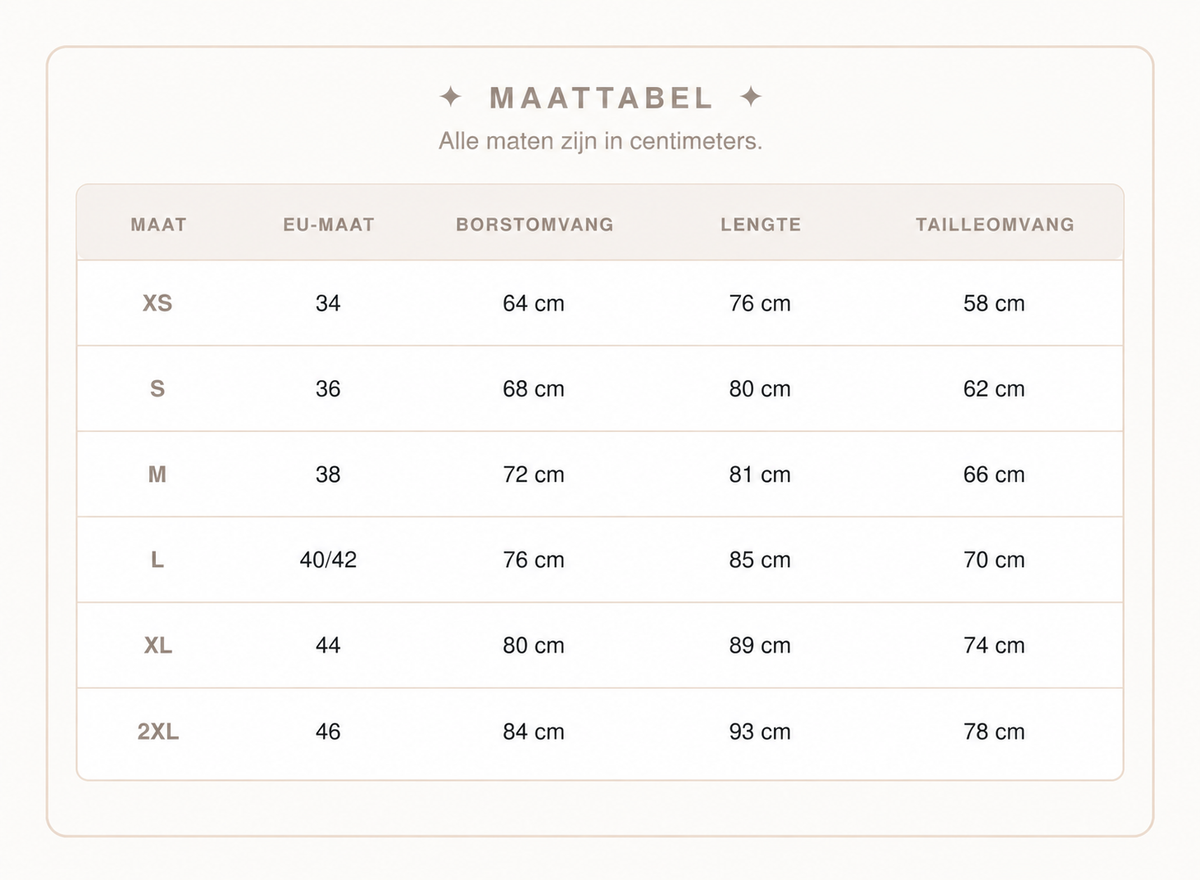Select the XS size row label

point(158,303)
